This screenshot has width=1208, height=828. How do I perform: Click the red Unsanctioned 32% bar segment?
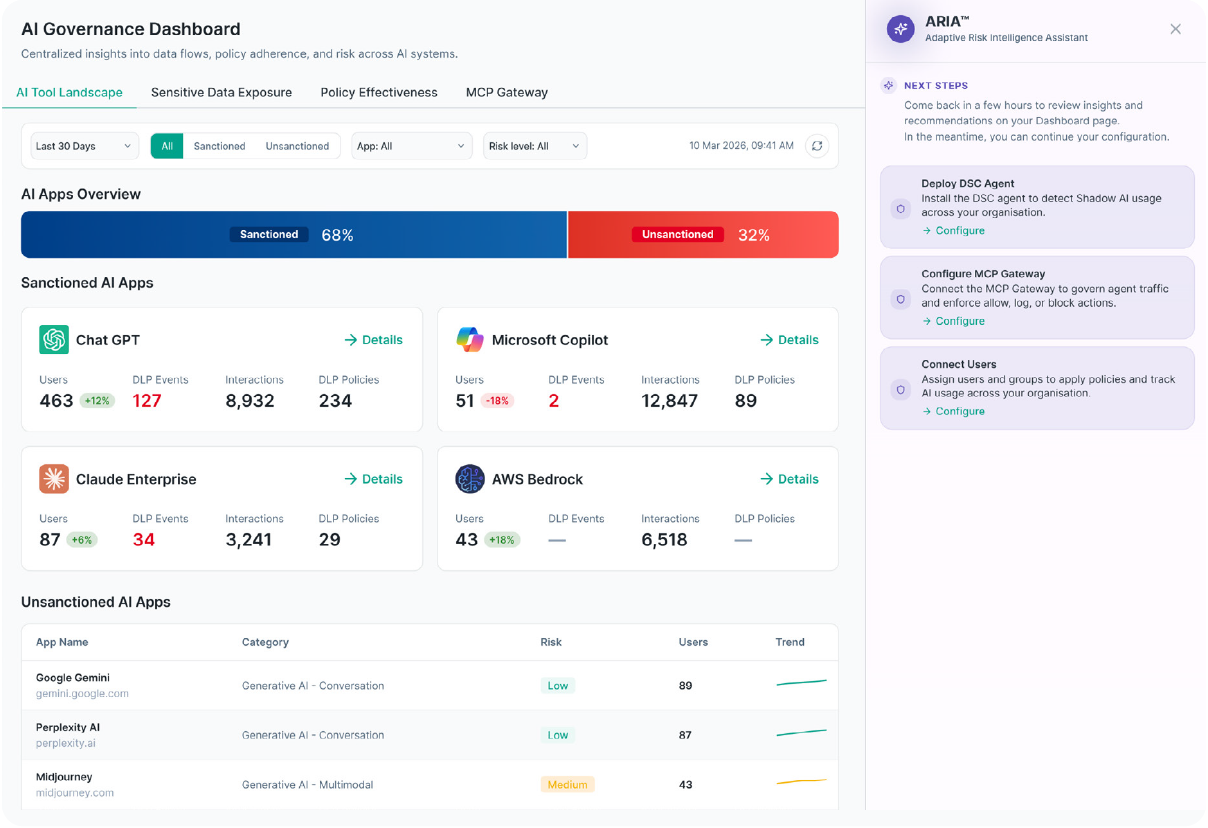point(703,235)
